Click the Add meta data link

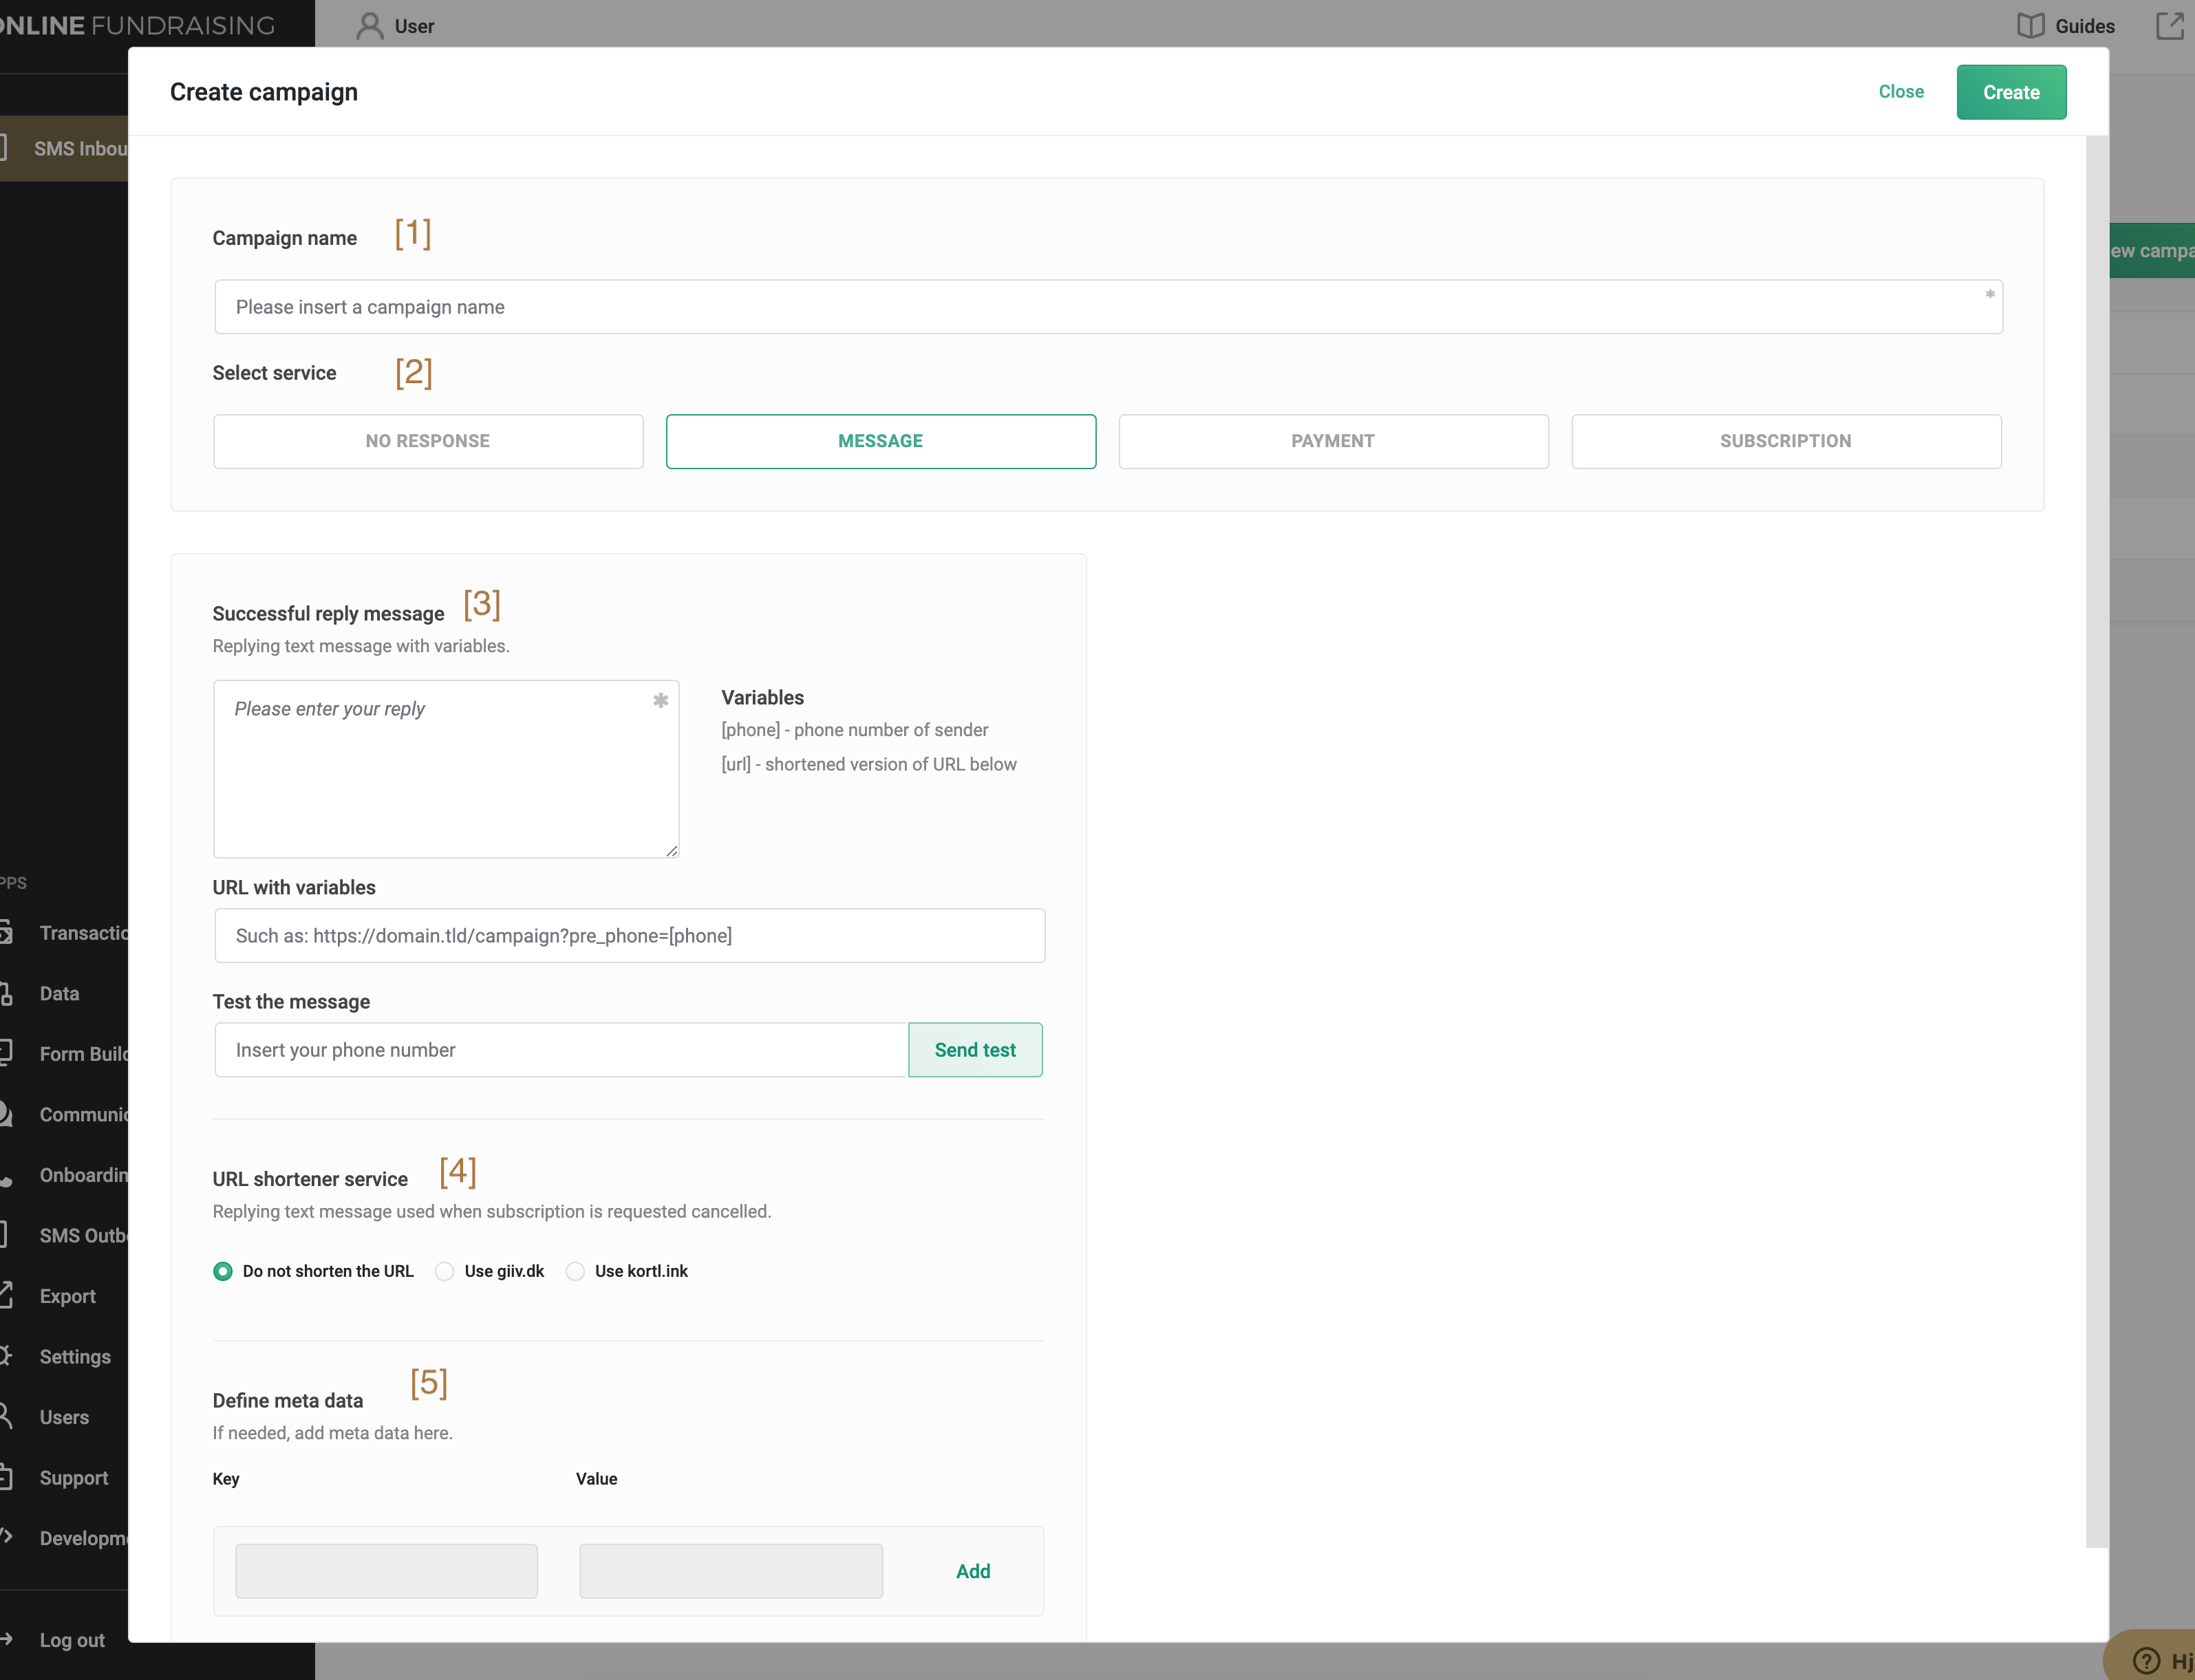coord(973,1571)
